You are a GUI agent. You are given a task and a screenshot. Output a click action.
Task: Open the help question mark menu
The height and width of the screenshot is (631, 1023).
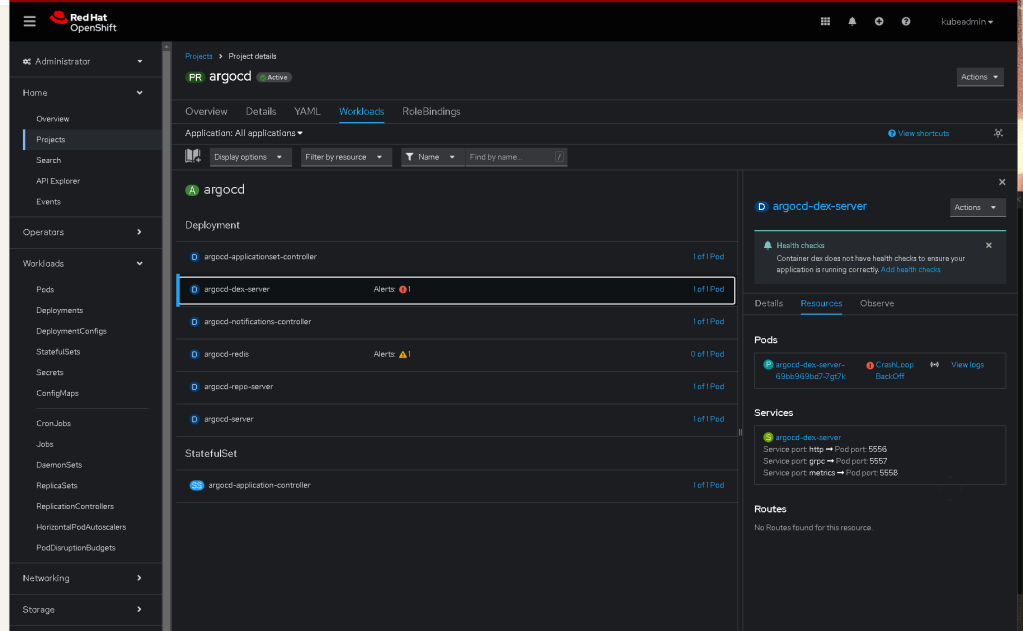coord(906,22)
